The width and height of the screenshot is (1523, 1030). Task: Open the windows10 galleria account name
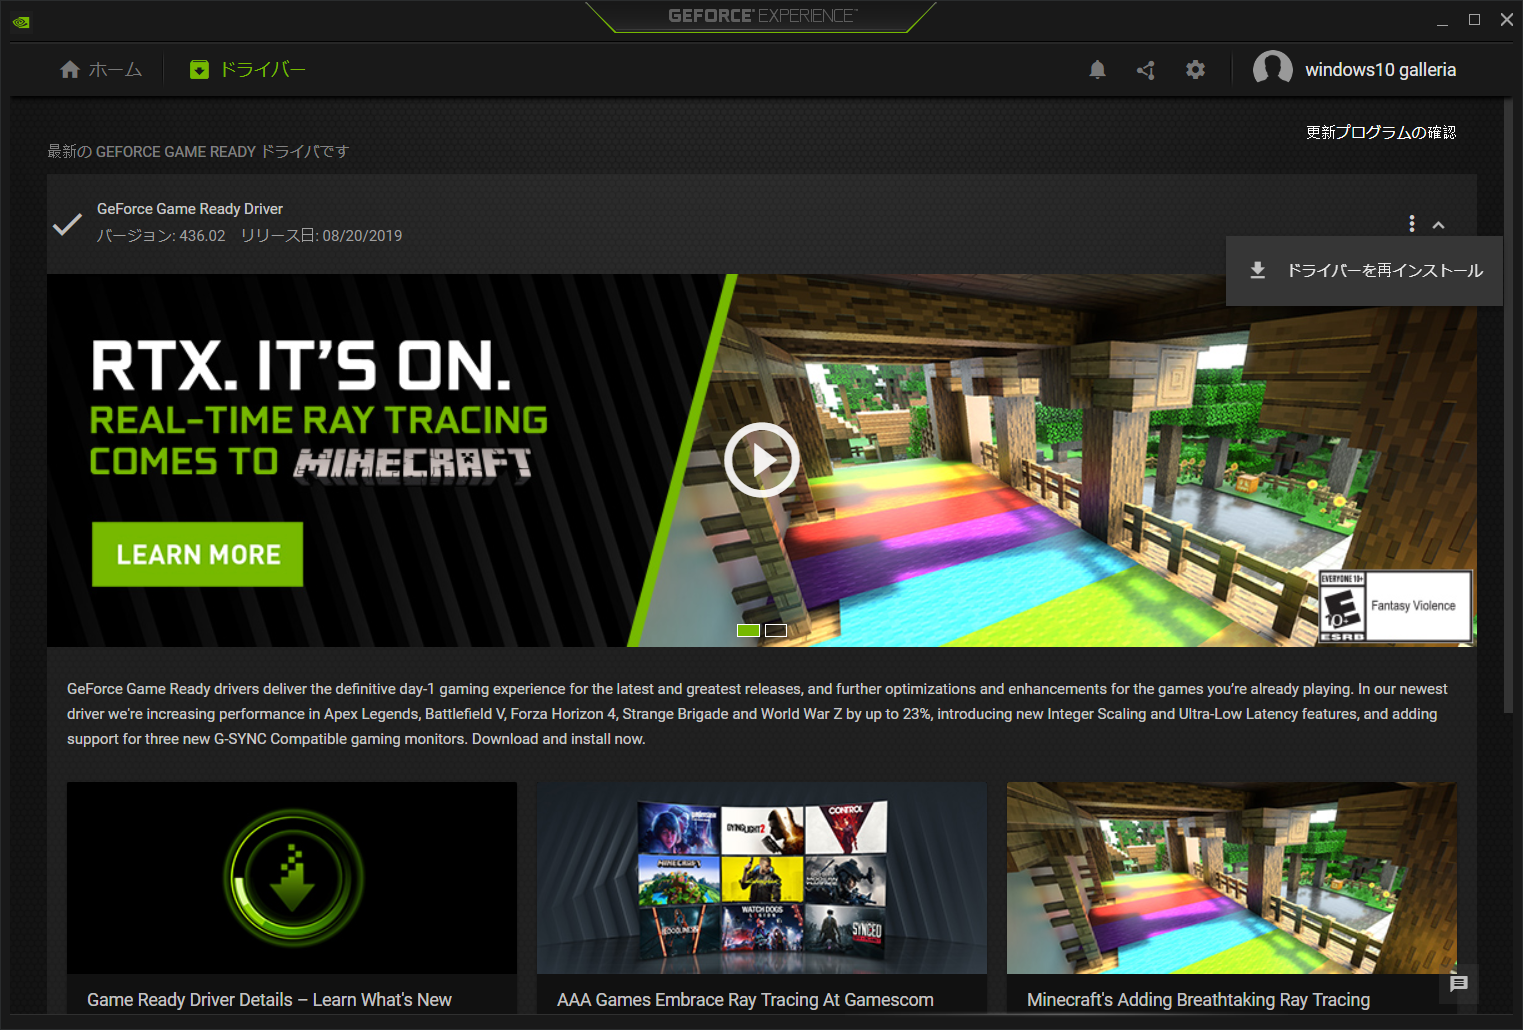pyautogui.click(x=1380, y=70)
